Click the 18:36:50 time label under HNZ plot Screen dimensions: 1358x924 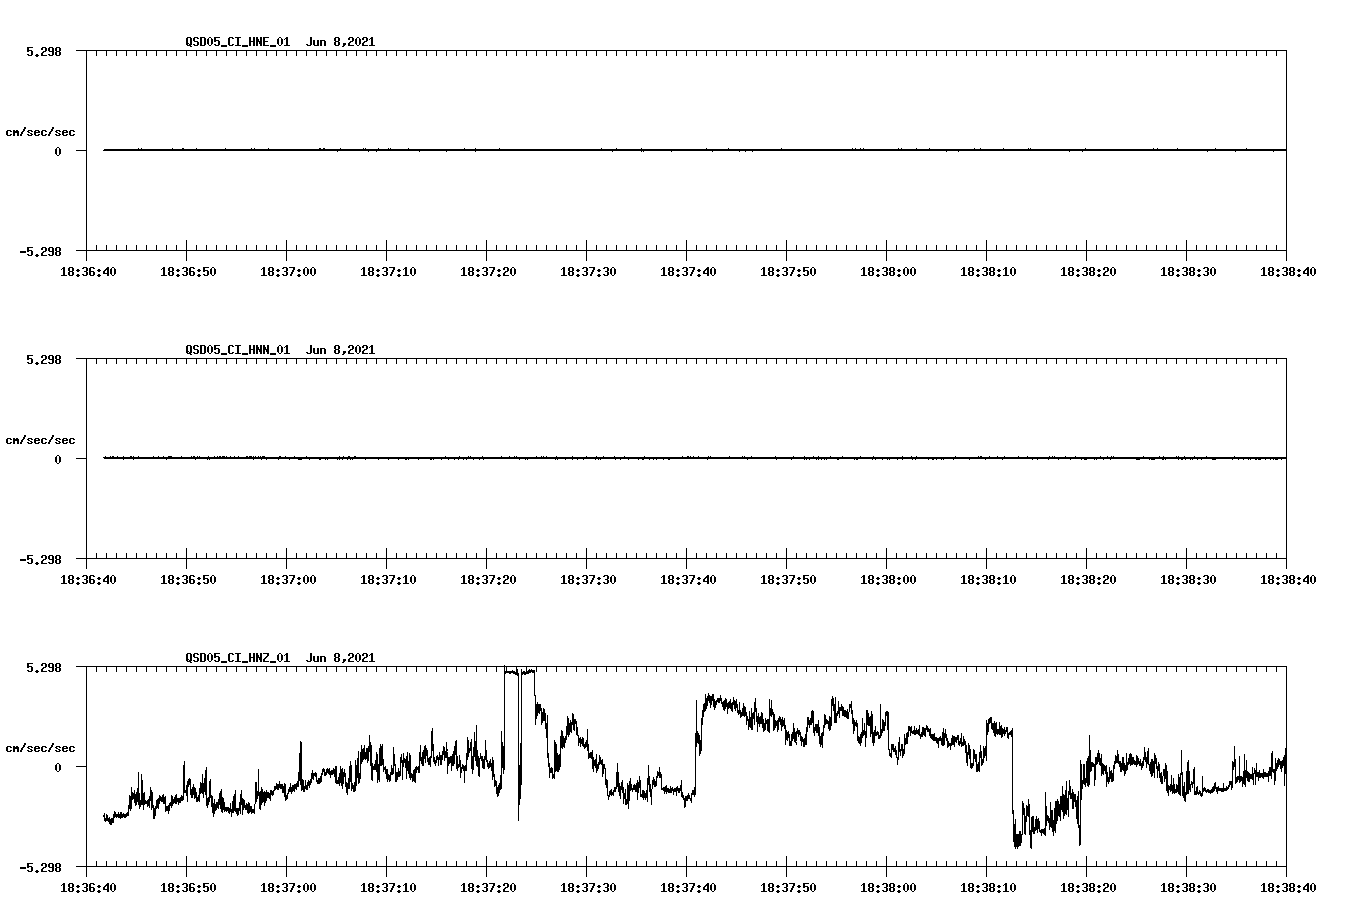pos(188,887)
